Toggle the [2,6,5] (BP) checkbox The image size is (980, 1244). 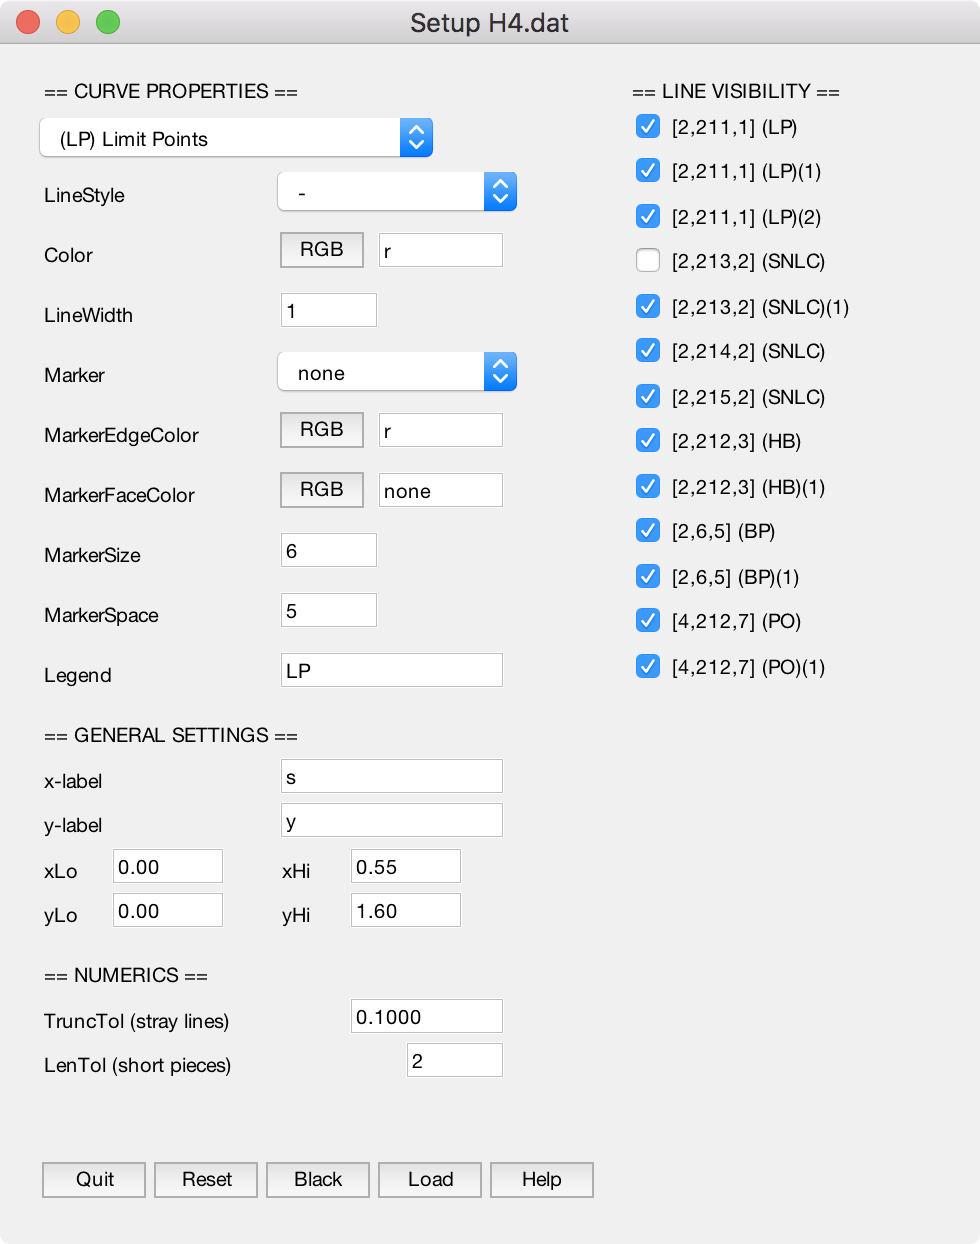[648, 531]
